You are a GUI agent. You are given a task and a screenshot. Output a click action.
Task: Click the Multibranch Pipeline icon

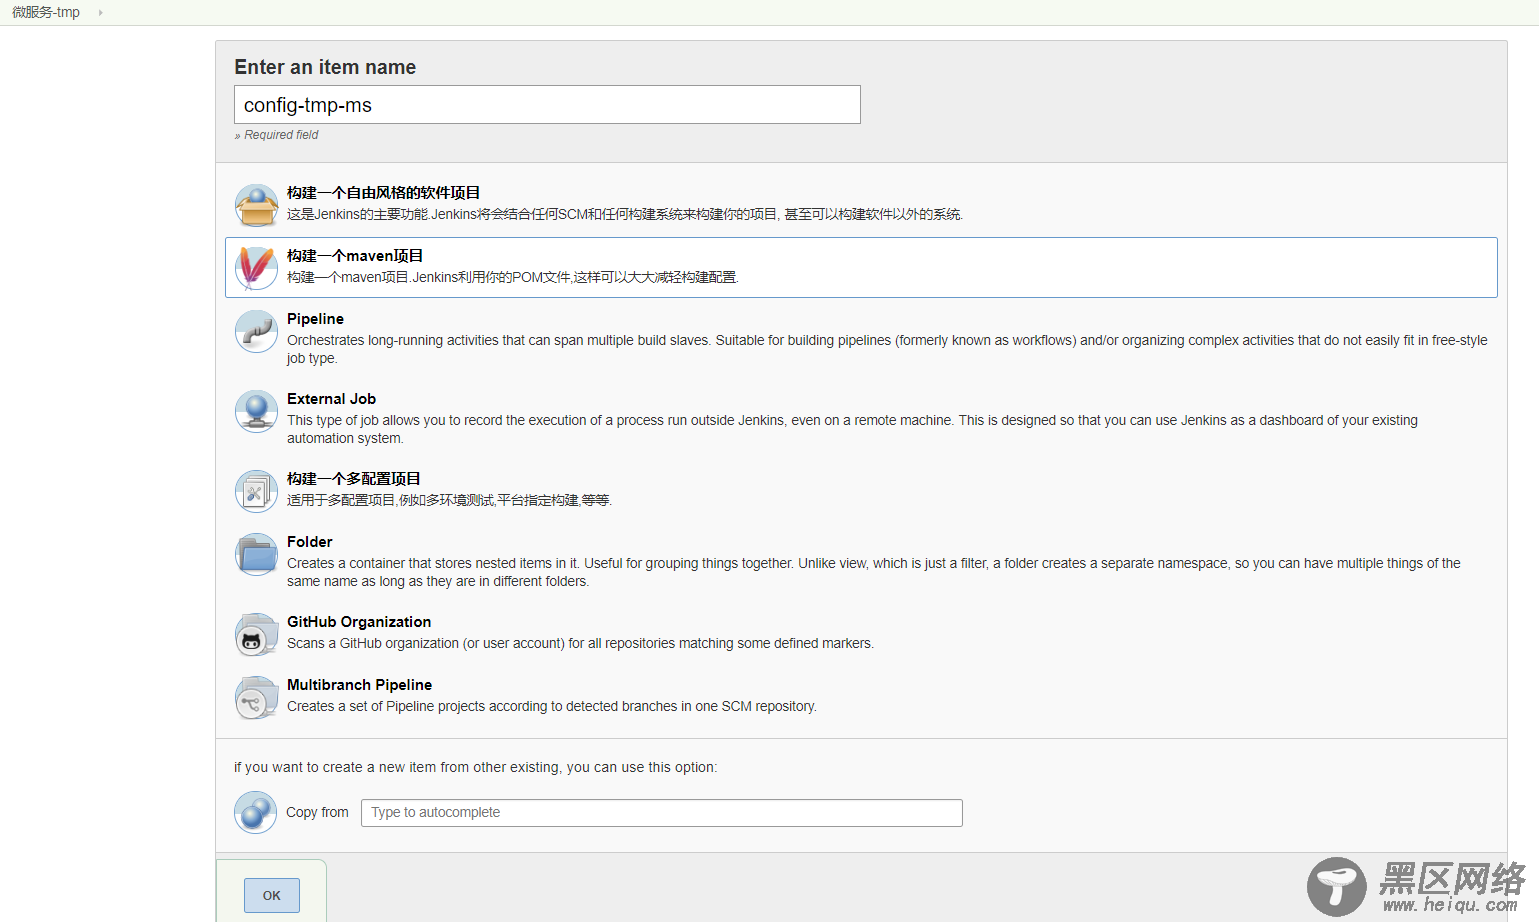point(256,697)
